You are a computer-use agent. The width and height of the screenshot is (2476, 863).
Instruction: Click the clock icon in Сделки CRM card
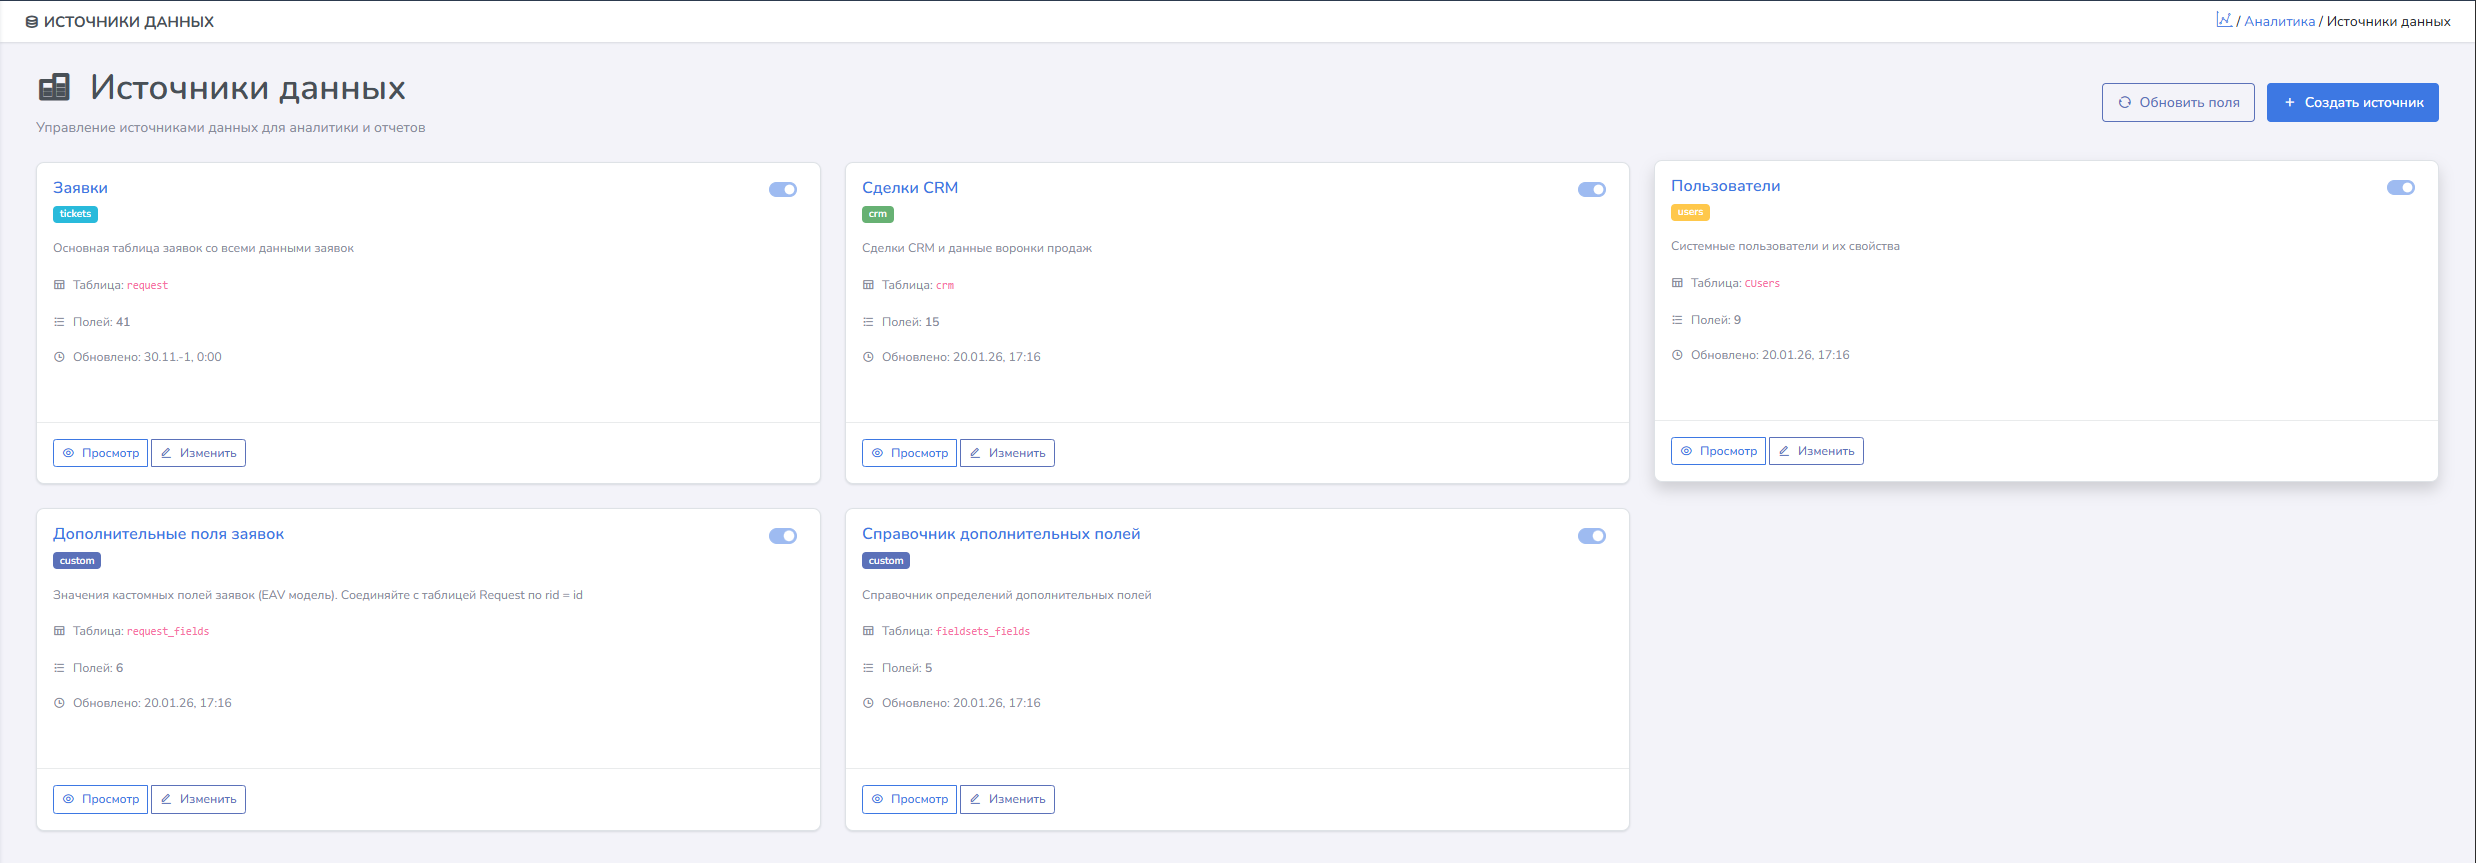point(868,357)
